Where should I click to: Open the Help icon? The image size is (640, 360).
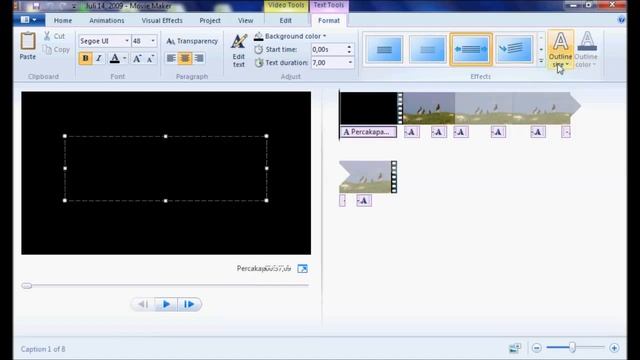click(x=621, y=20)
